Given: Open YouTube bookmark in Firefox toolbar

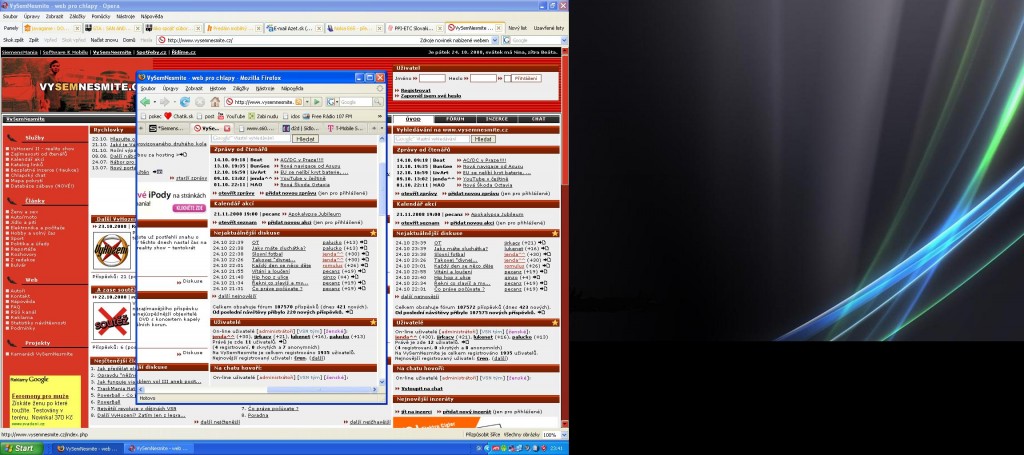Looking at the screenshot, I should coord(232,116).
